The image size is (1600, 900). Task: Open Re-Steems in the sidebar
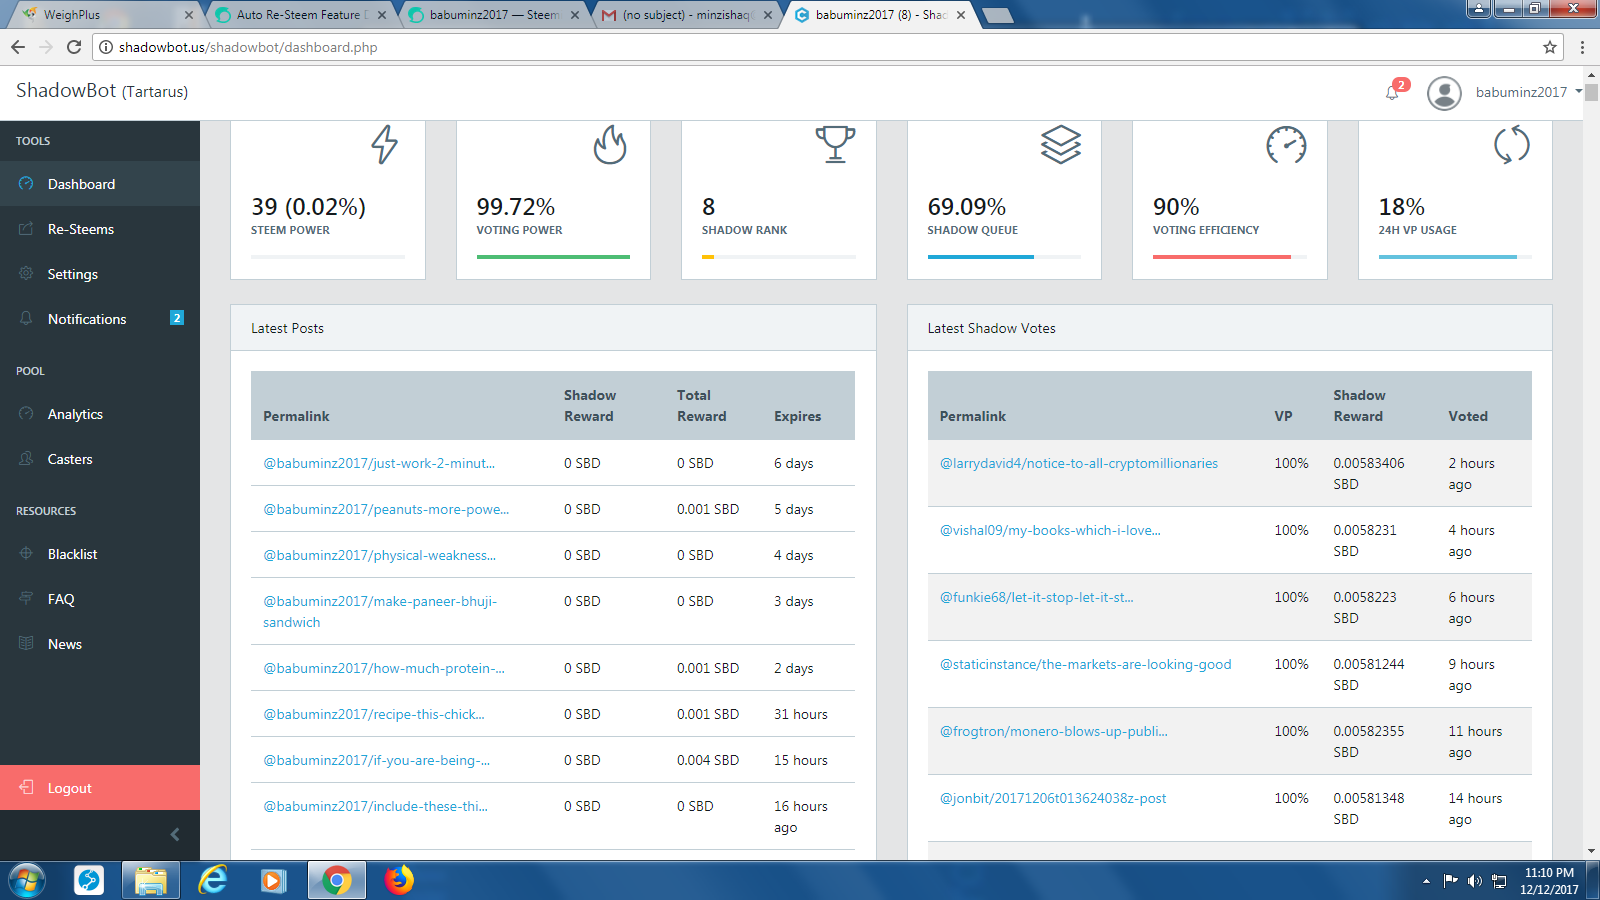tap(100, 229)
